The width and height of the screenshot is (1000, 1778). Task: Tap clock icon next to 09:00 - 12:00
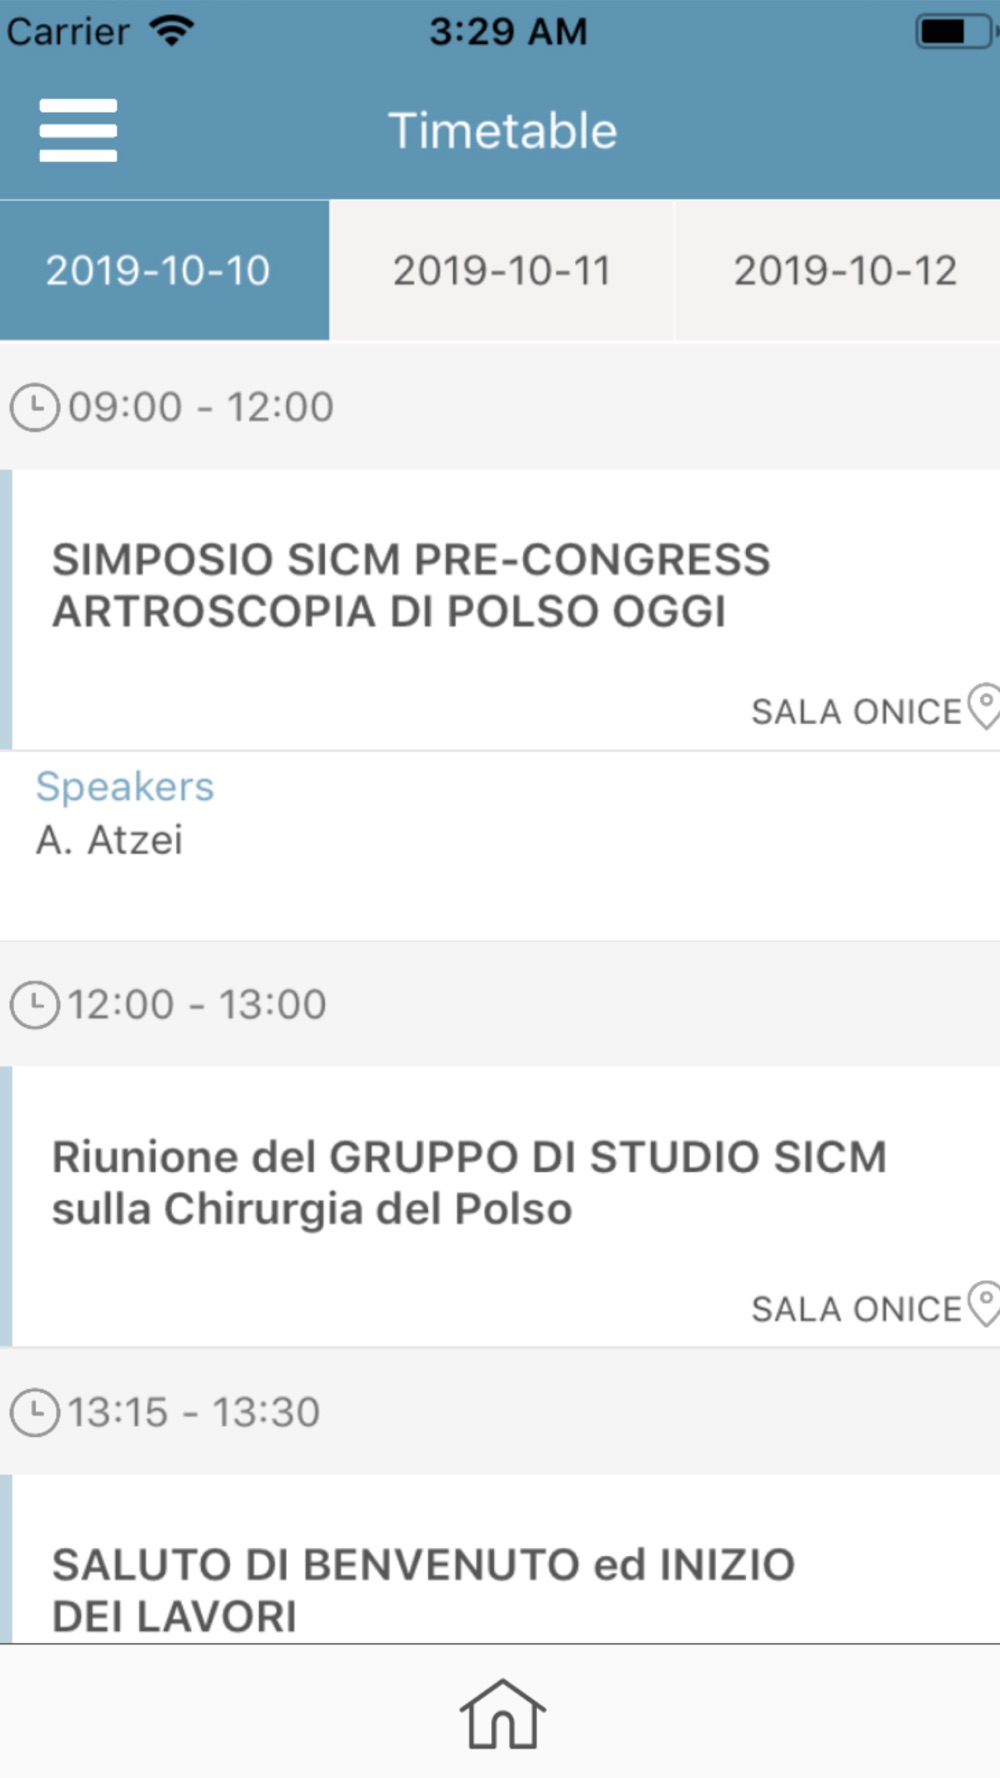point(35,408)
